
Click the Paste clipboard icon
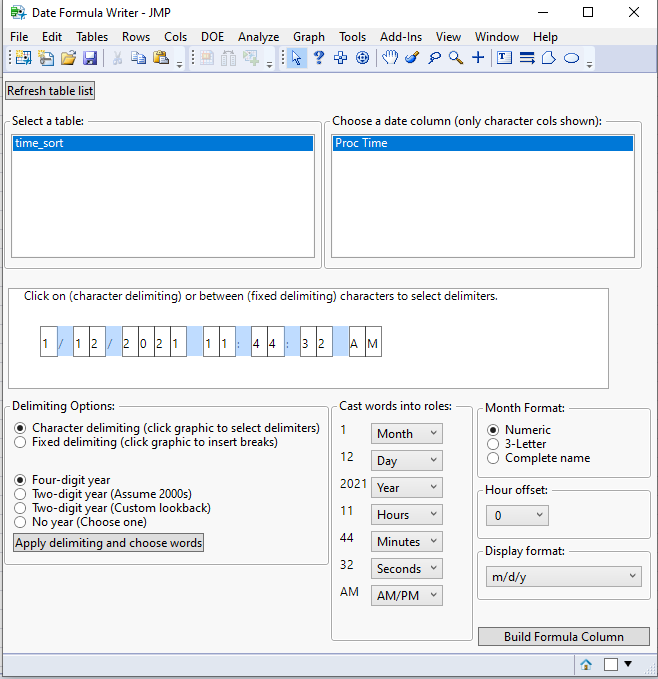(161, 58)
